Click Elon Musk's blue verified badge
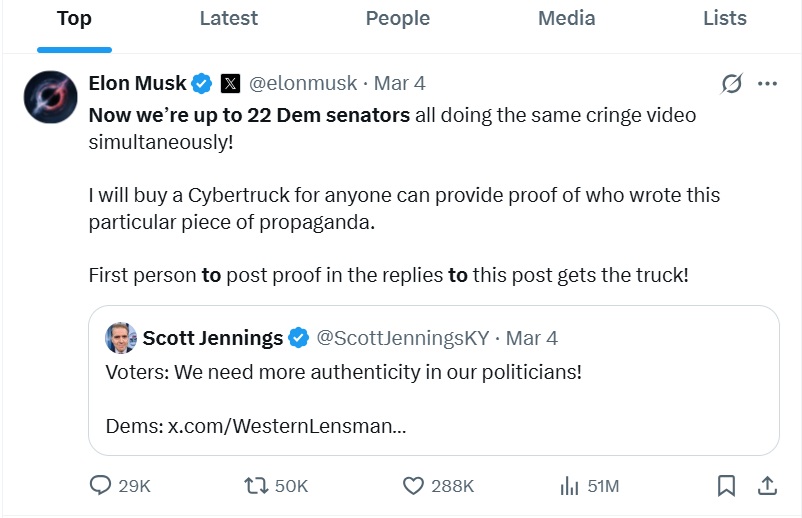 click(x=202, y=83)
